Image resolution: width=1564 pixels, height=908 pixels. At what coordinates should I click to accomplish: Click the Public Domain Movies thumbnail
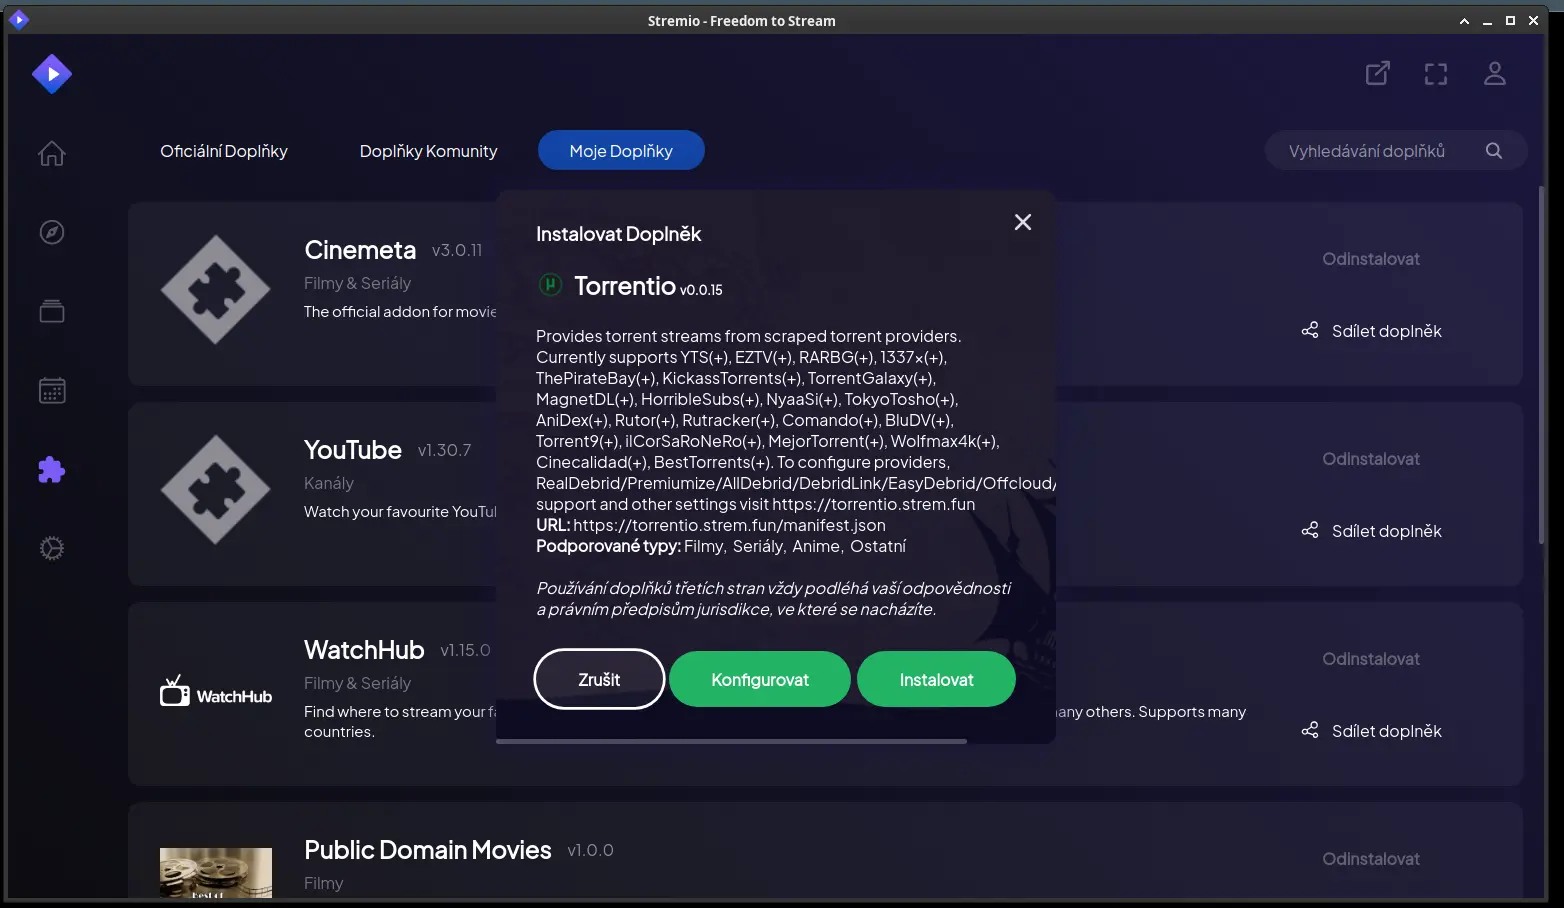pos(216,873)
